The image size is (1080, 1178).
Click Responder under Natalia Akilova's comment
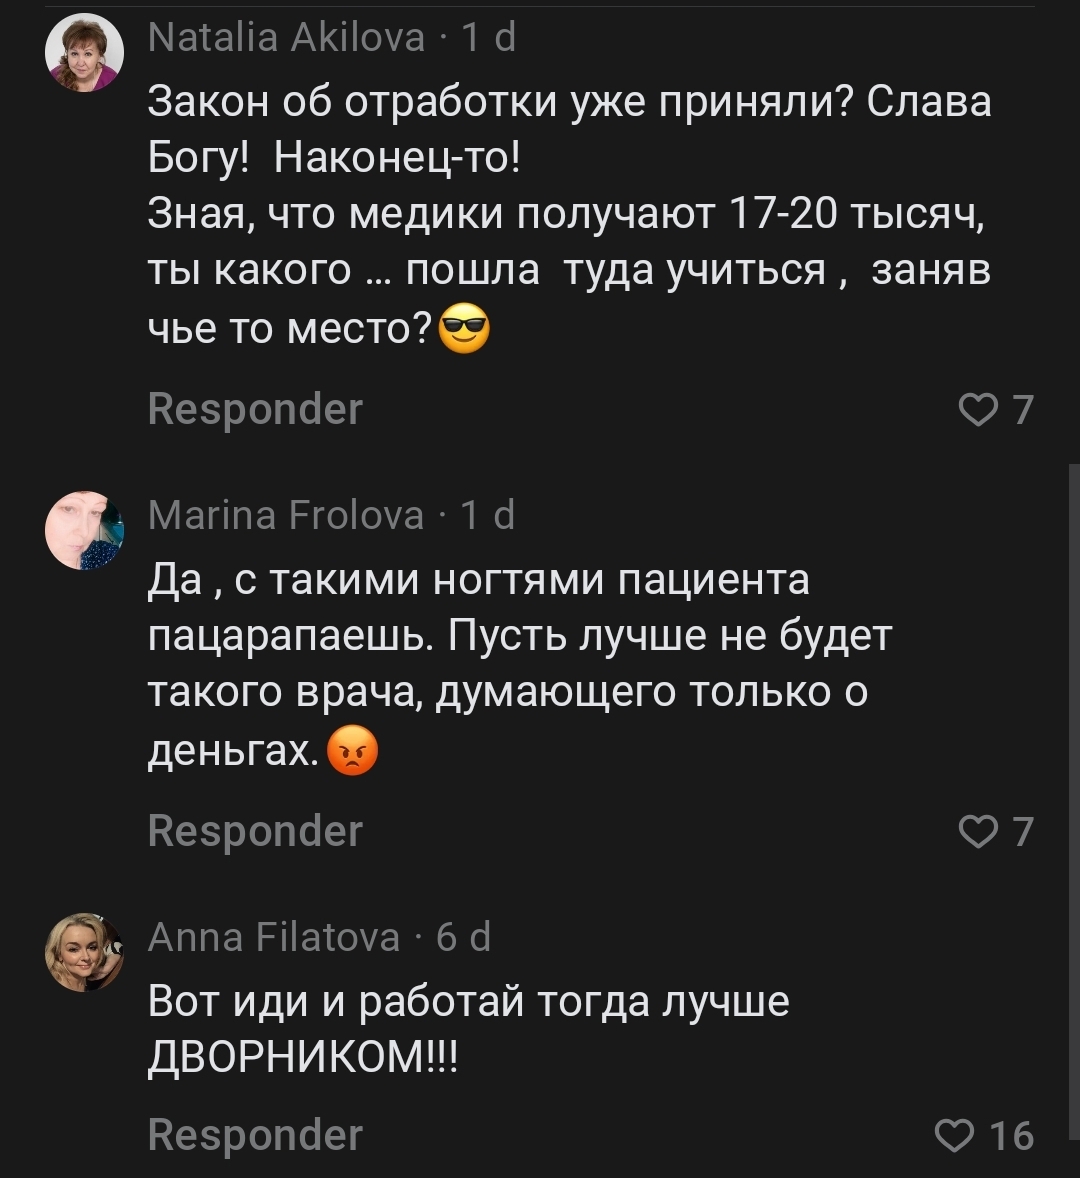tap(255, 410)
